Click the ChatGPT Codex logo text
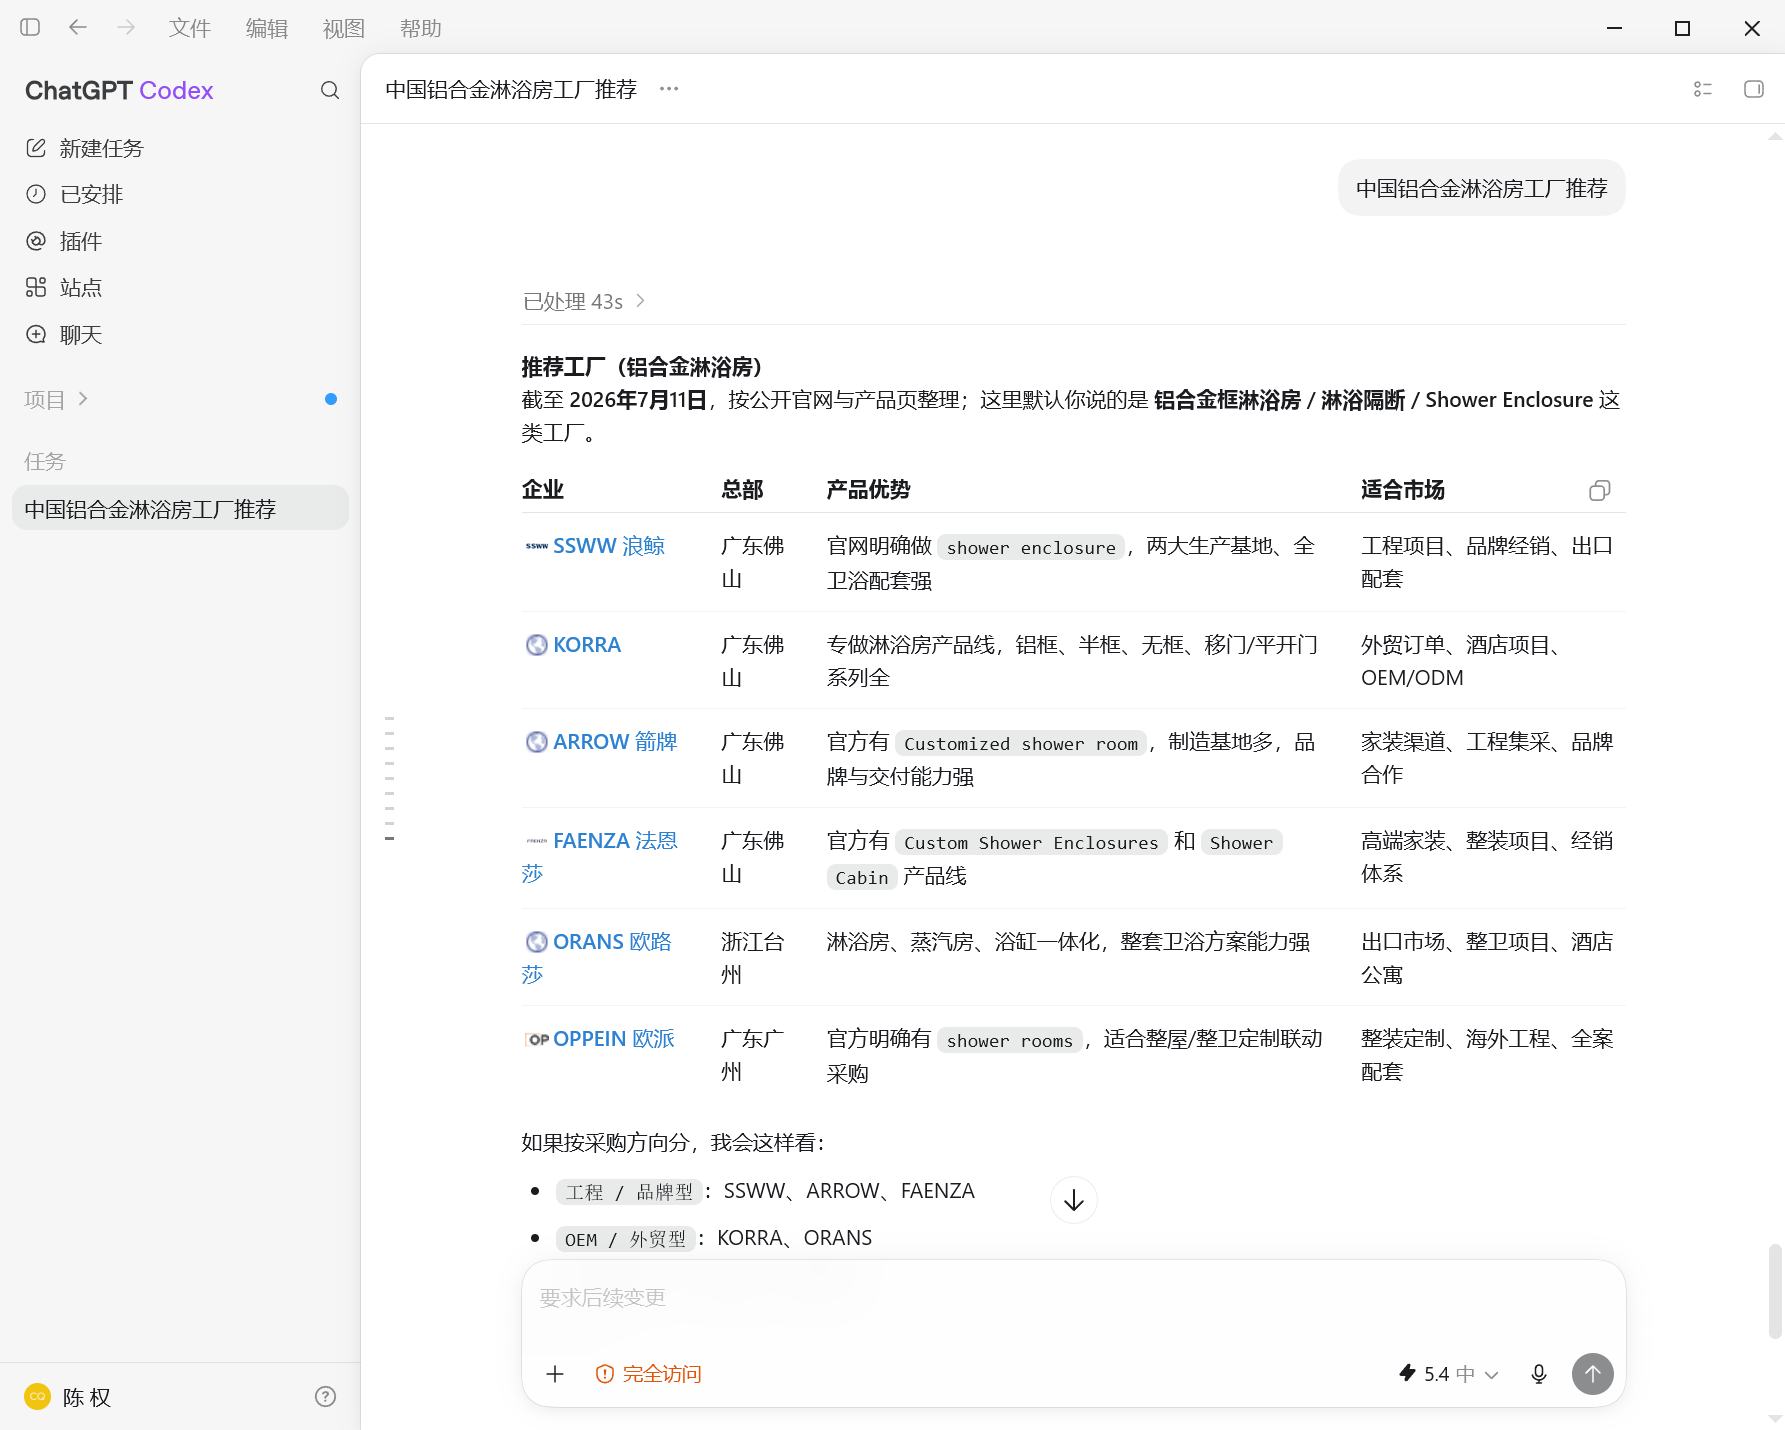Viewport: 1785px width, 1430px height. point(119,90)
